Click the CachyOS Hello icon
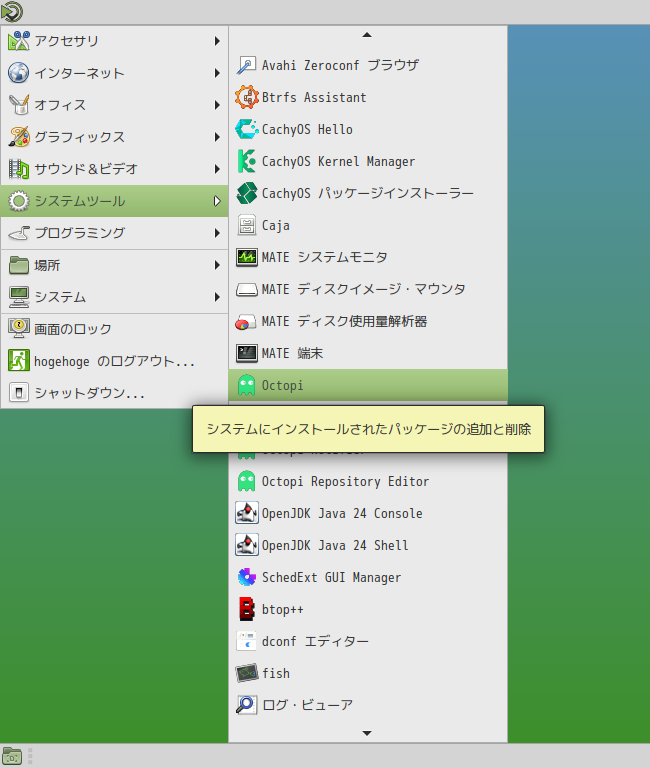650x768 pixels. pyautogui.click(x=246, y=129)
